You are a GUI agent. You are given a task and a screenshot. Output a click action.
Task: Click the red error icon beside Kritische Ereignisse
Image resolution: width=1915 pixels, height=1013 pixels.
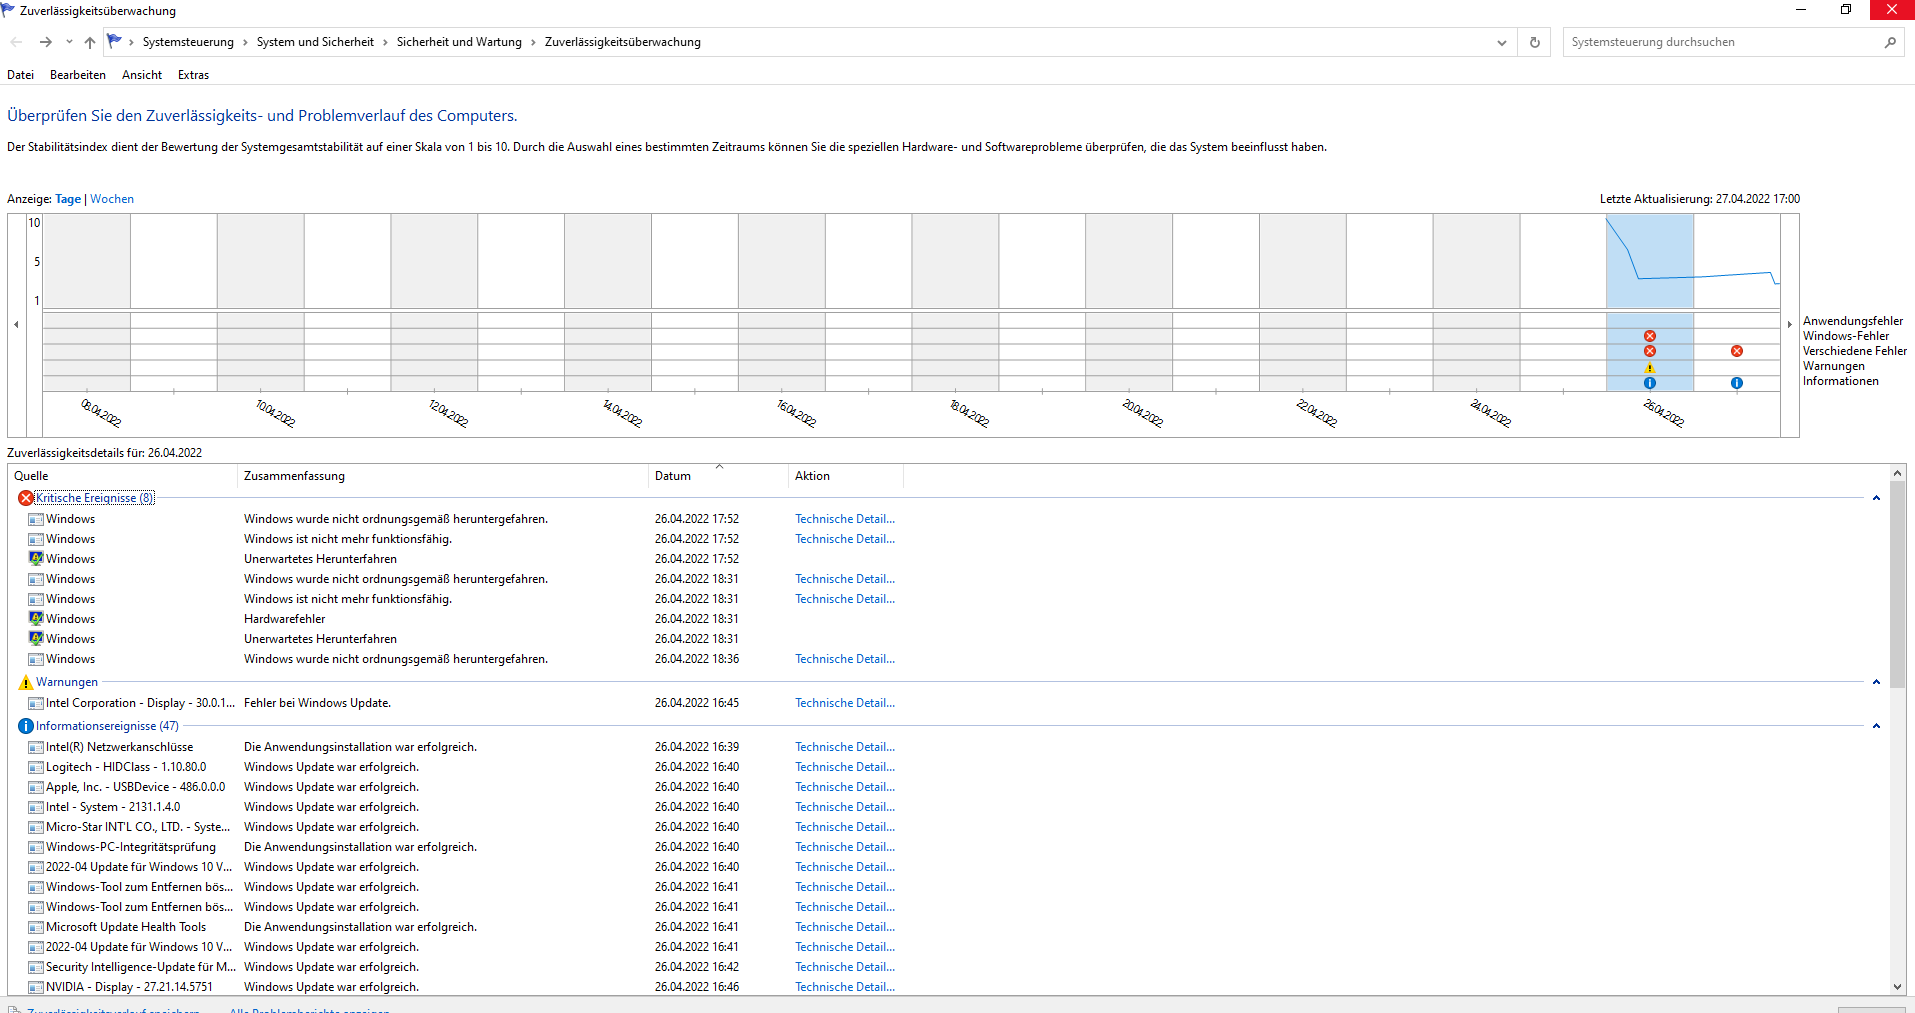tap(26, 498)
